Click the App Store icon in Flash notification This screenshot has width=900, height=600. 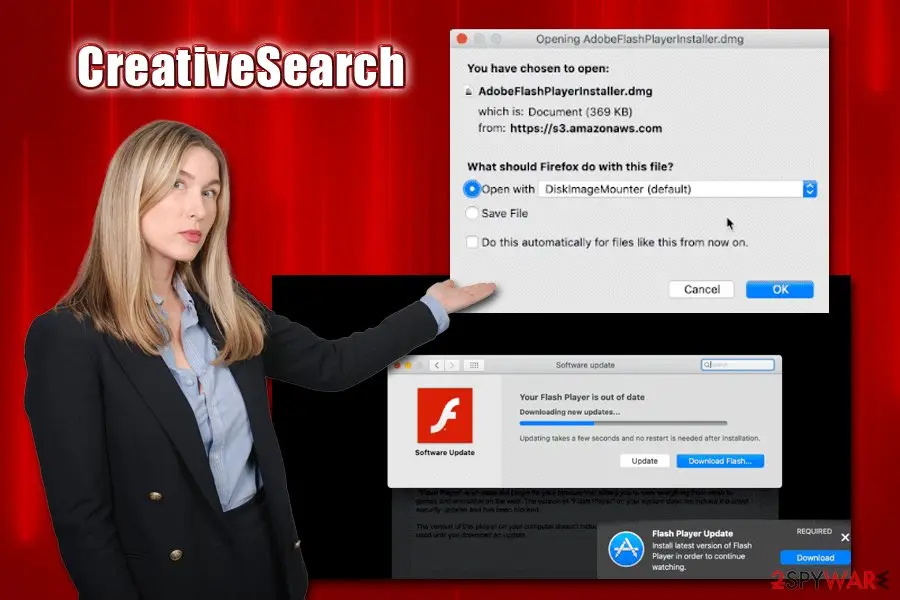(x=626, y=549)
